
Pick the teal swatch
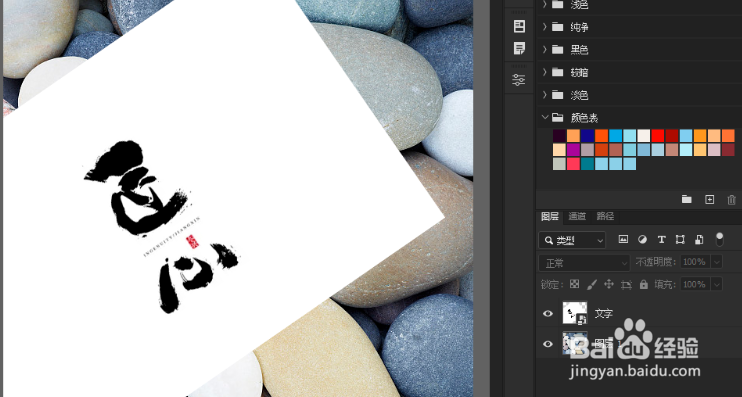point(587,164)
